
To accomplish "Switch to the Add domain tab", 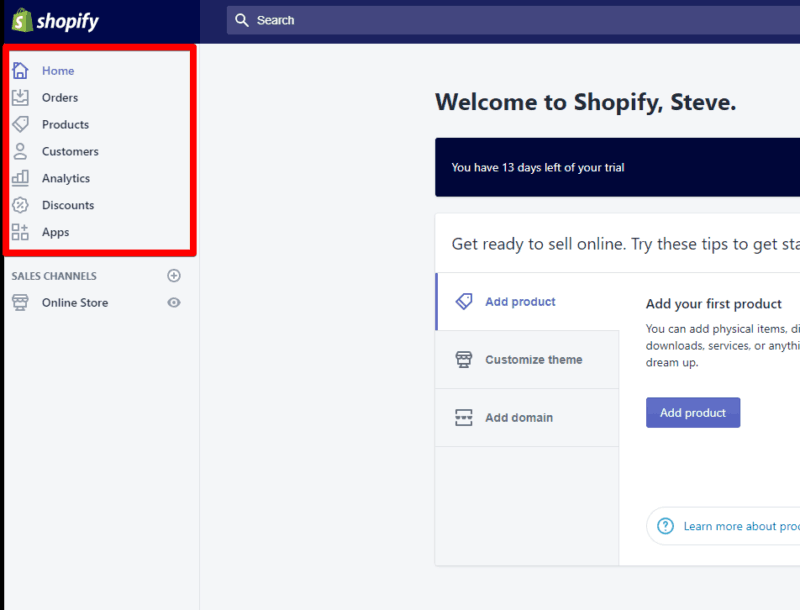I will click(x=527, y=418).
